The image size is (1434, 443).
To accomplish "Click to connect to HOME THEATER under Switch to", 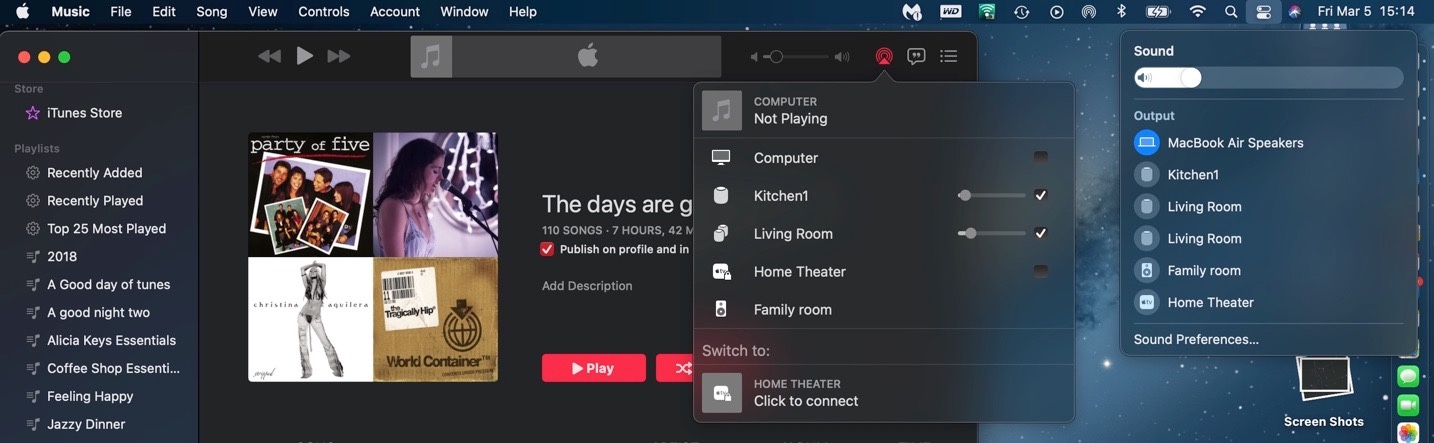I will [x=884, y=393].
